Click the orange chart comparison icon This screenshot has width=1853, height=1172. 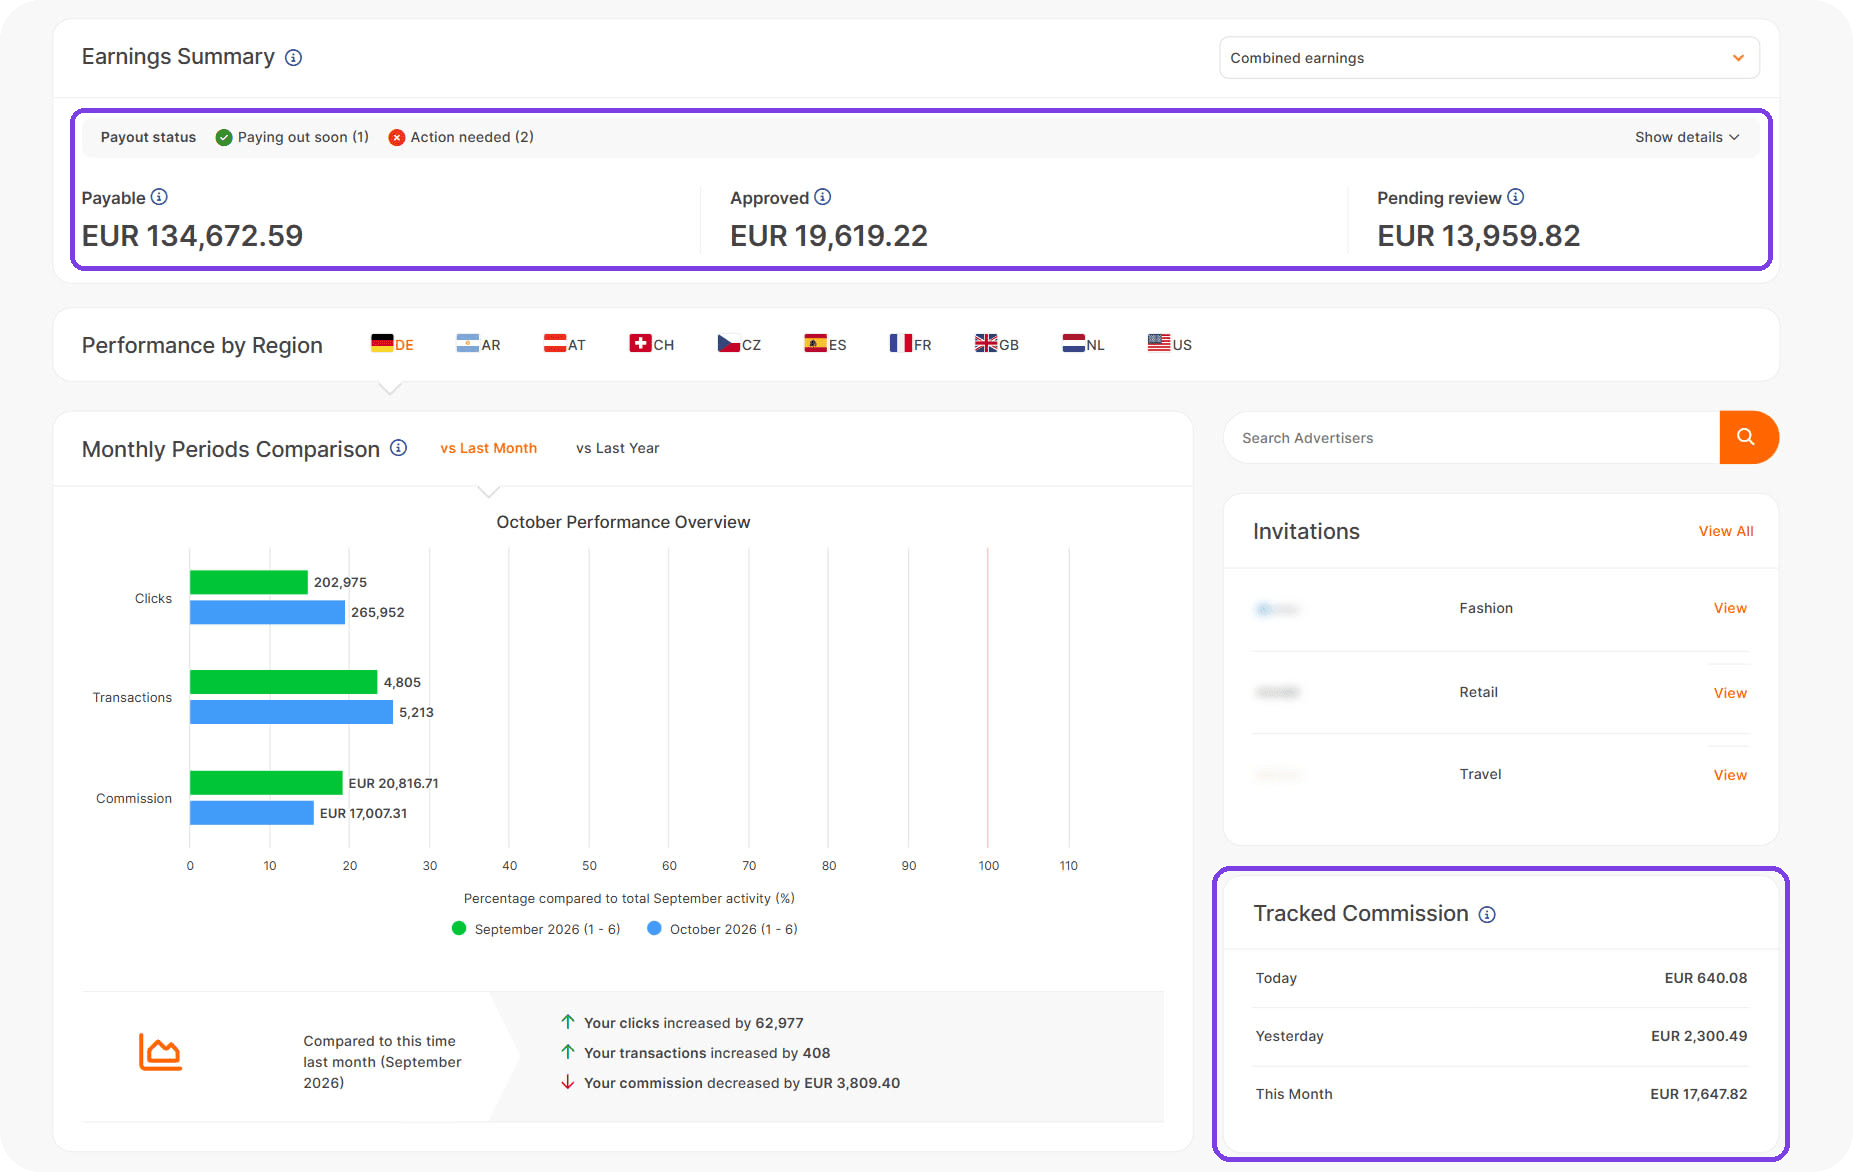coord(160,1052)
